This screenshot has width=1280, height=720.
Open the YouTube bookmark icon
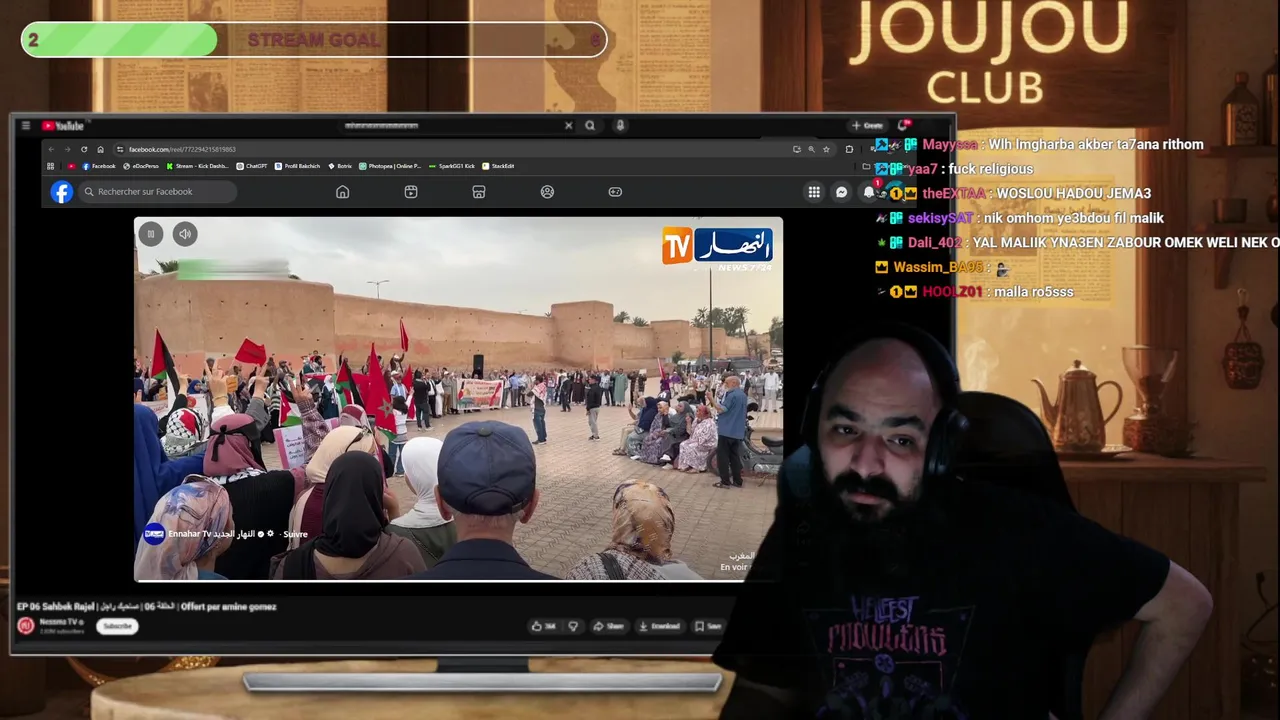click(71, 166)
